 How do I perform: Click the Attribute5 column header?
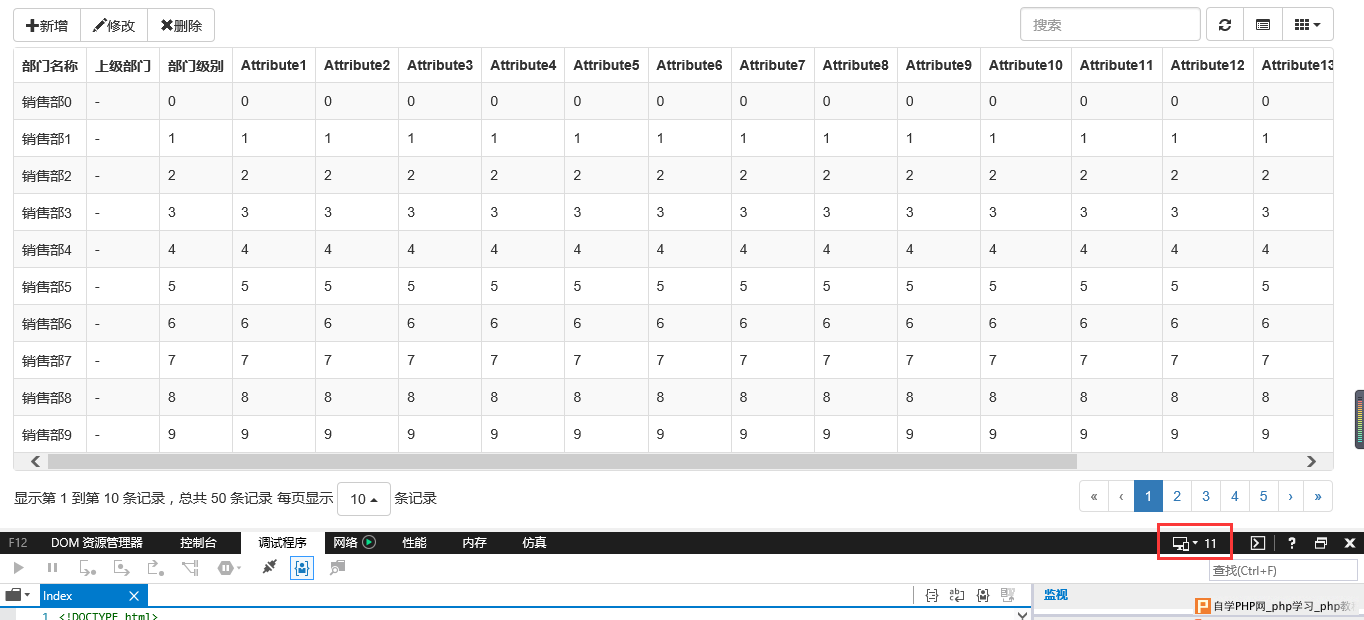pos(606,65)
